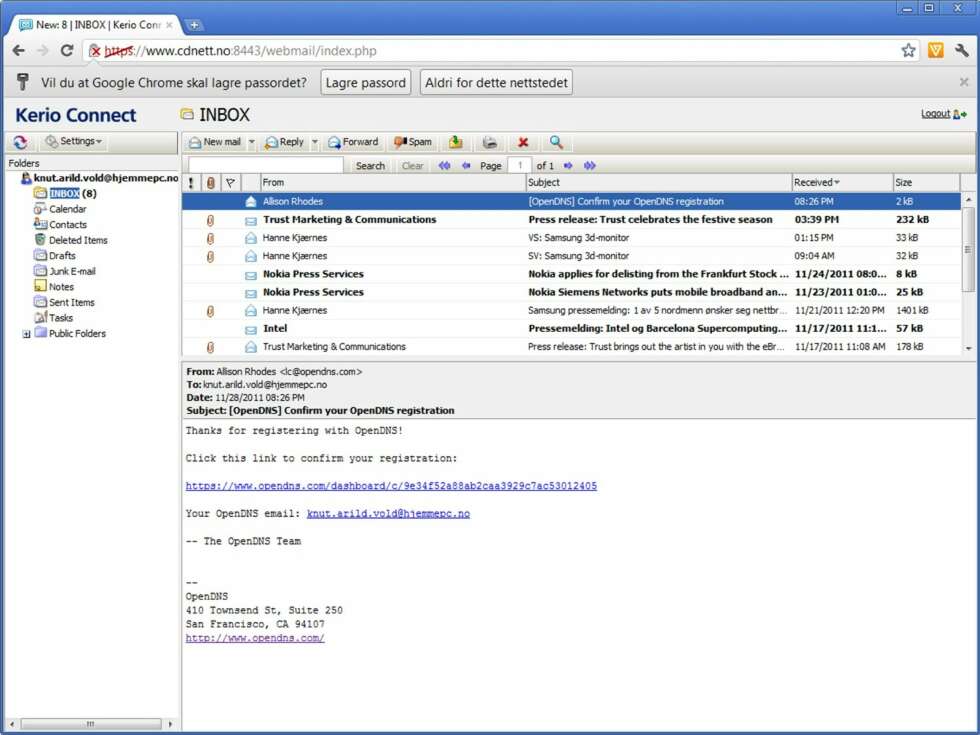The width and height of the screenshot is (980, 735).
Task: Open the Tasks folder
Action: coord(54,318)
